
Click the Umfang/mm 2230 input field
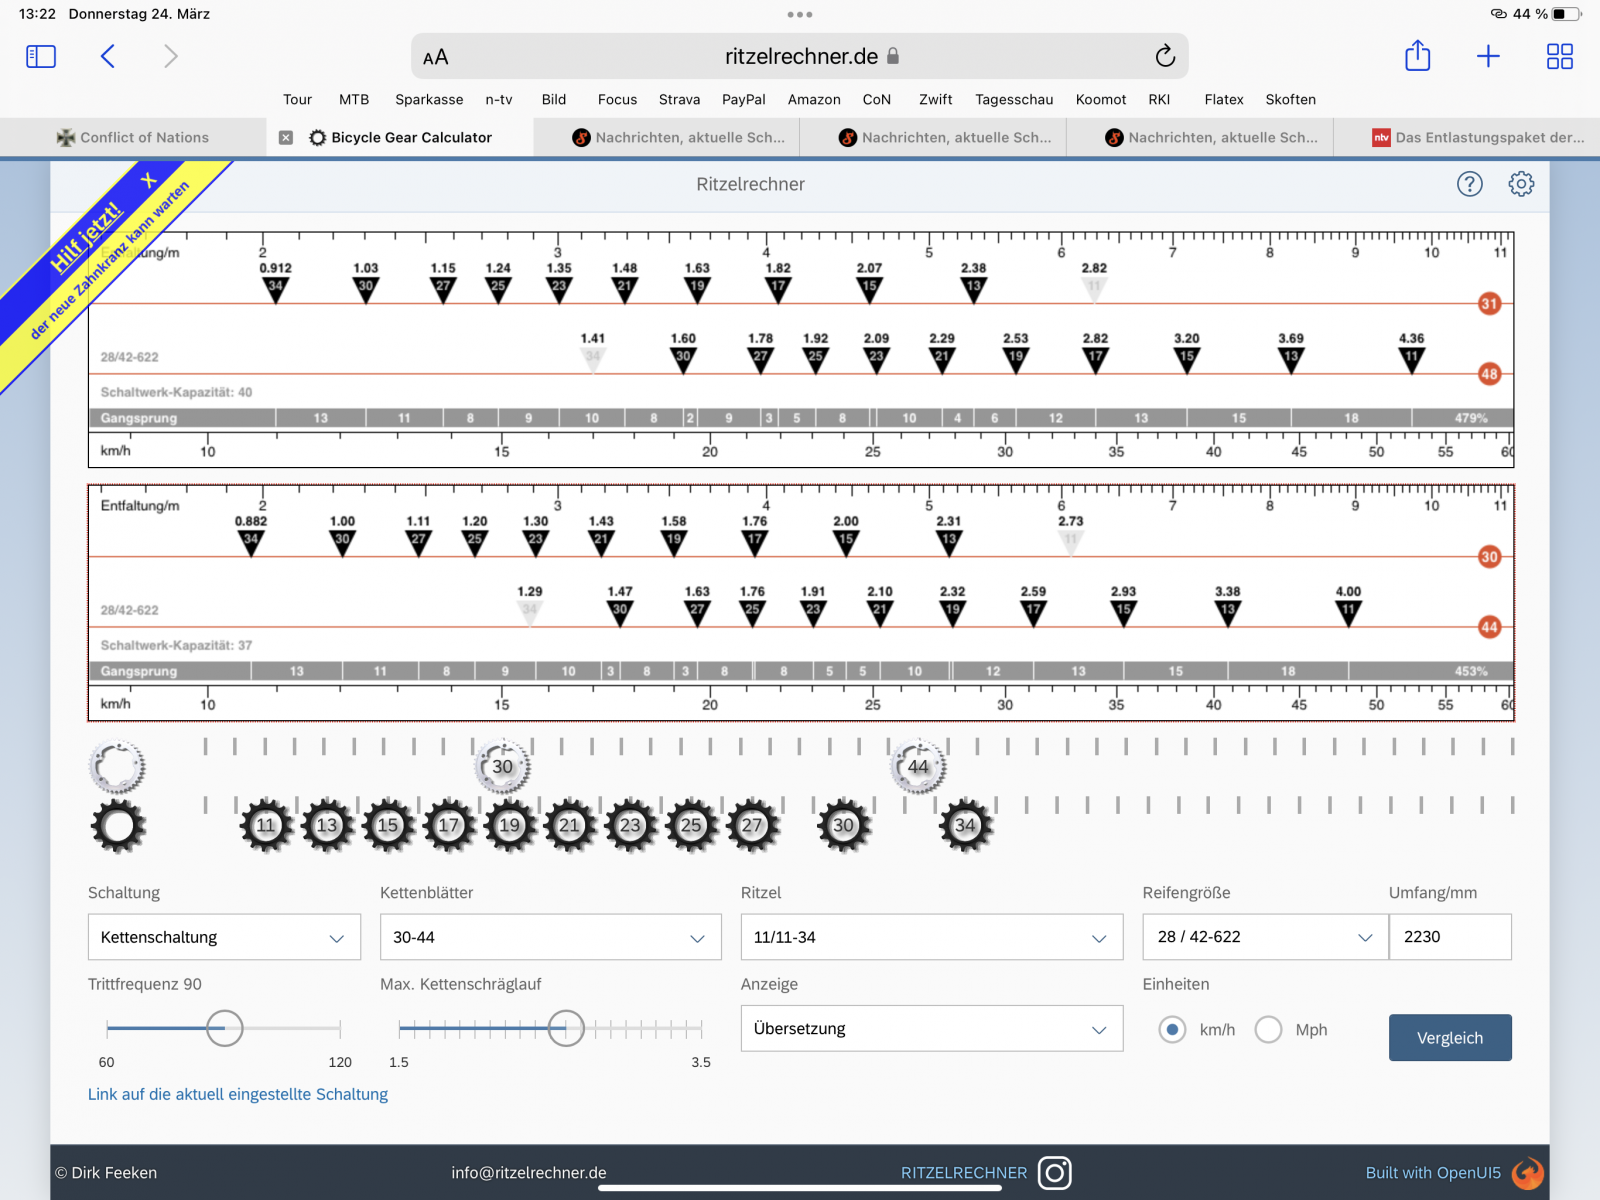coord(1450,937)
